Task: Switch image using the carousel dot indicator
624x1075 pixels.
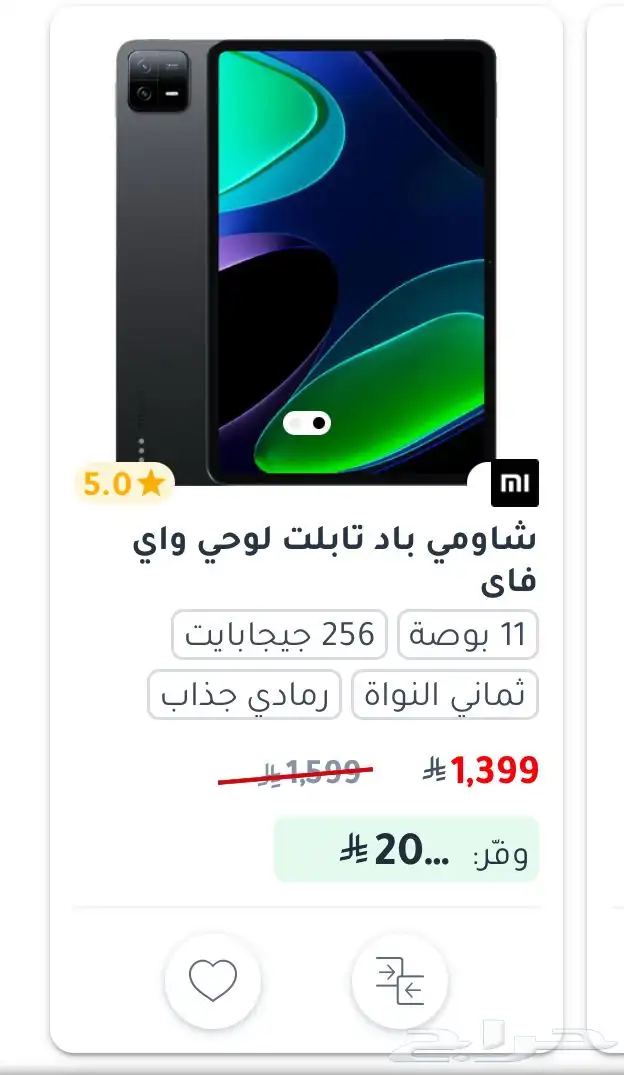Action: pyautogui.click(x=307, y=423)
